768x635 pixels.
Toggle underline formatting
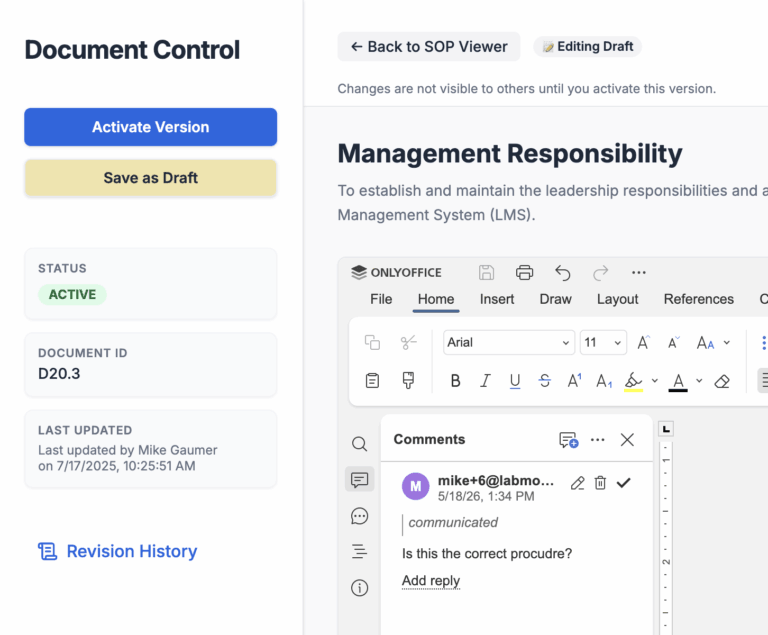pos(515,381)
